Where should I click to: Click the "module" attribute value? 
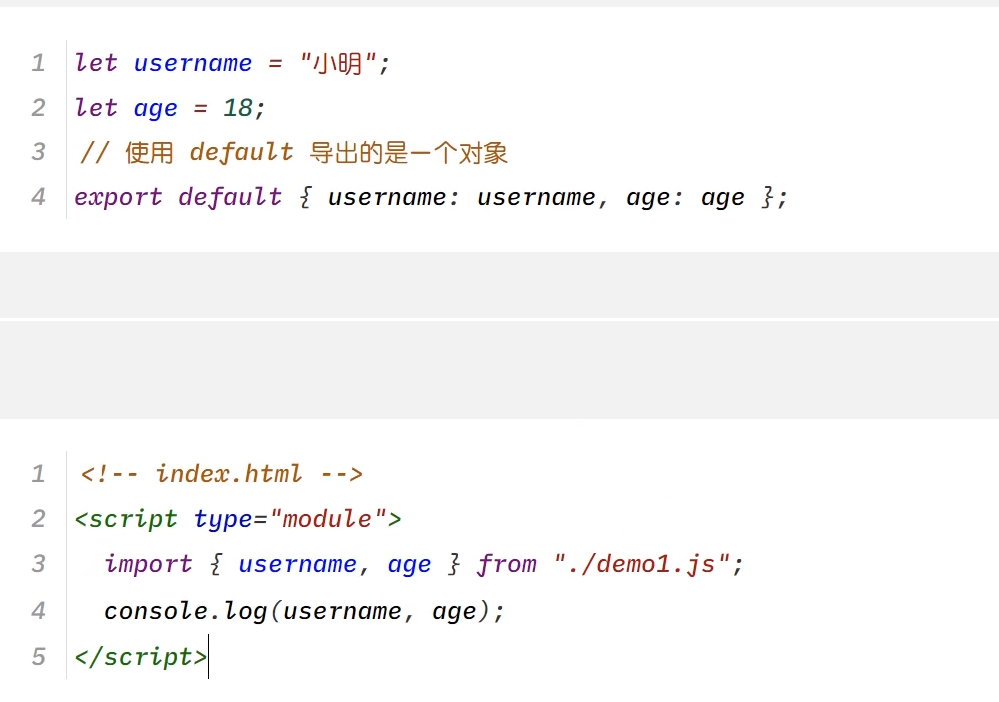(x=328, y=519)
